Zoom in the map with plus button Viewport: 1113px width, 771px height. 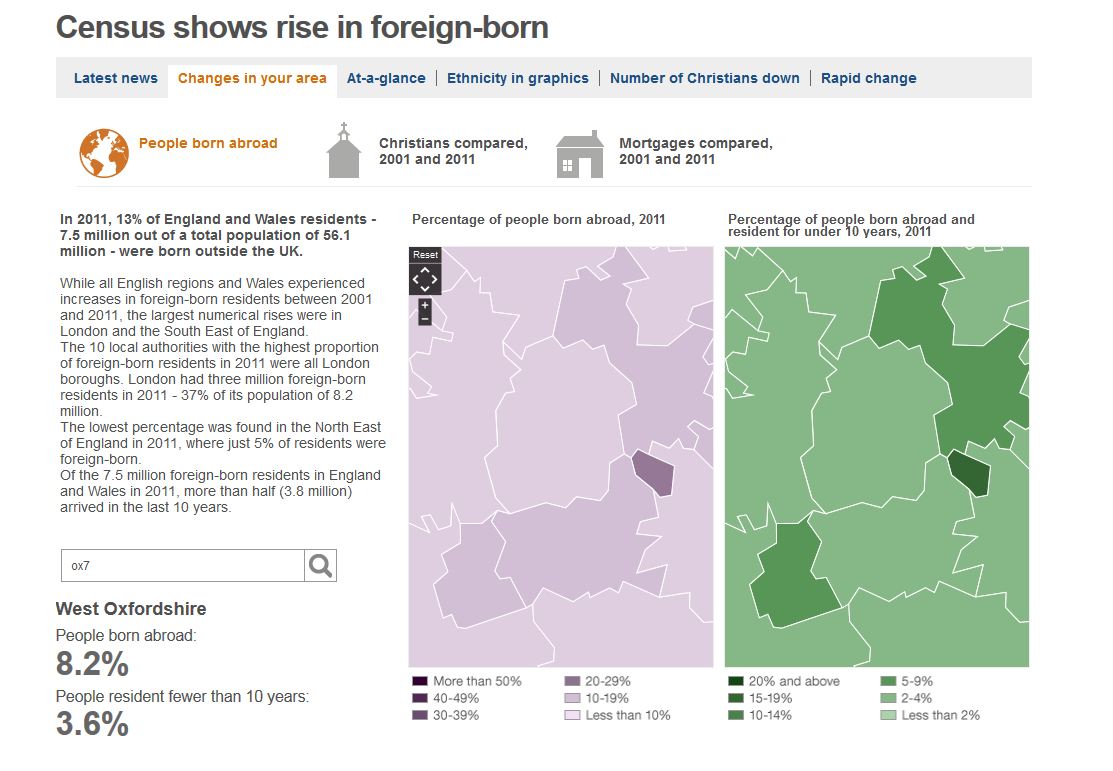[x=424, y=305]
